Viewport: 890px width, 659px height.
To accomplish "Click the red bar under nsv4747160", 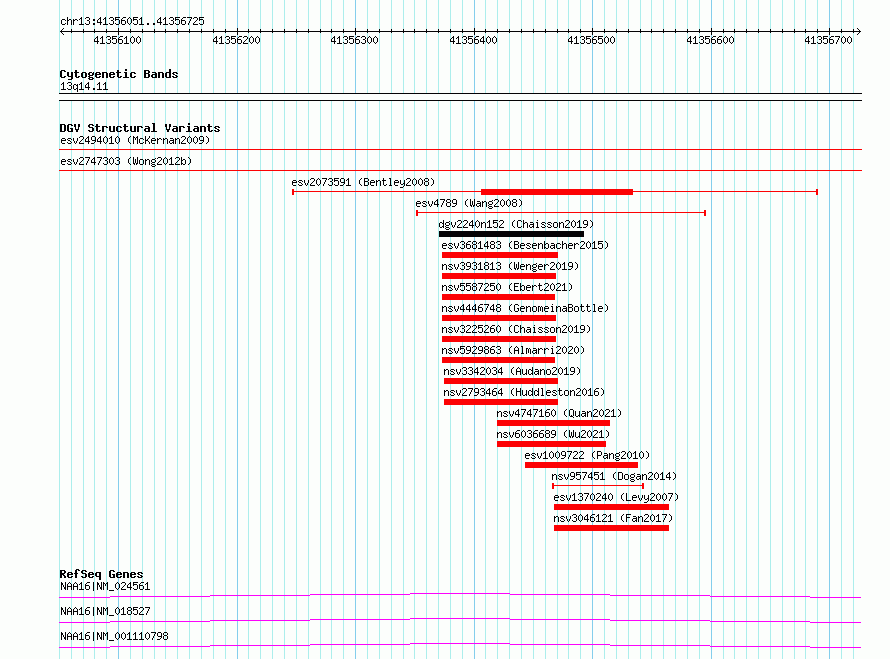I will [553, 423].
